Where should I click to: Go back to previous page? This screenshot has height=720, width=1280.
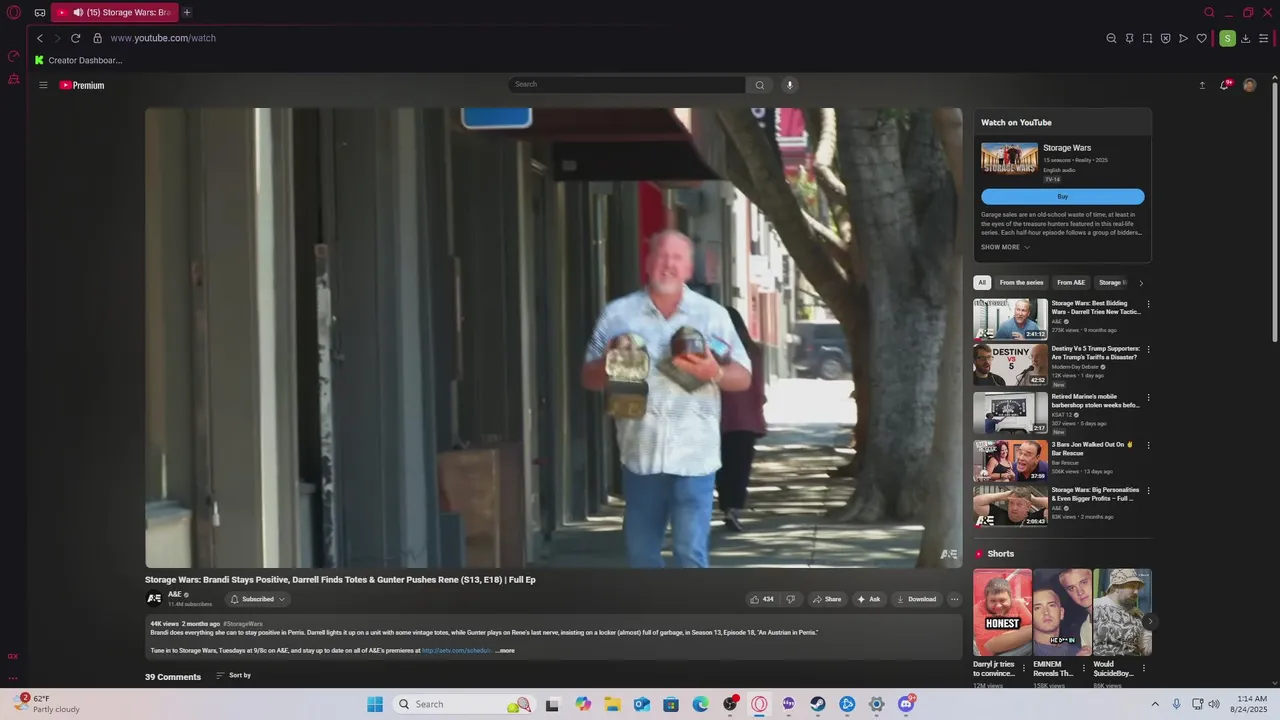40,38
